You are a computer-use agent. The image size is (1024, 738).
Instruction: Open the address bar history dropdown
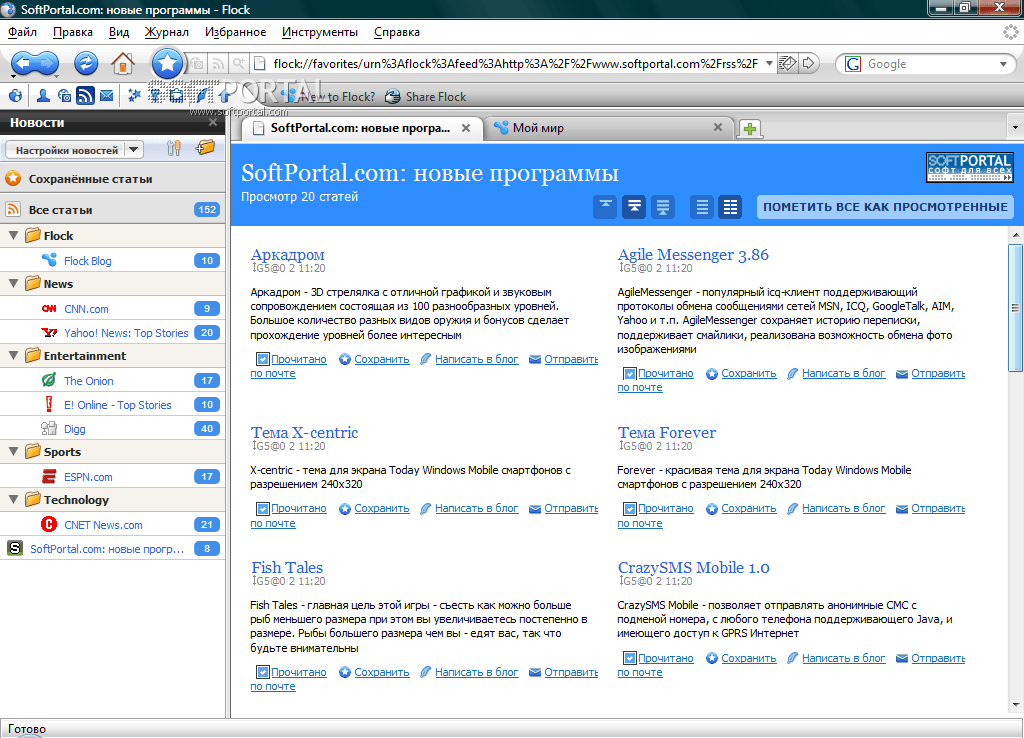tap(769, 63)
